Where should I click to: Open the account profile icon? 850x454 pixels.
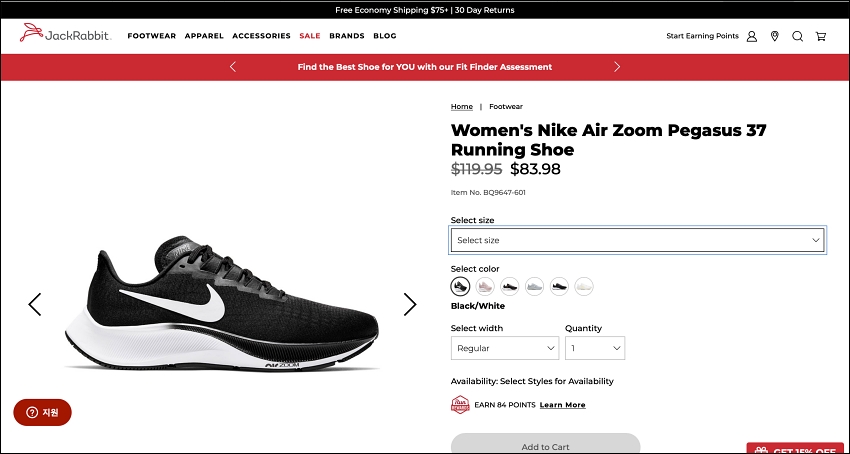pyautogui.click(x=751, y=36)
